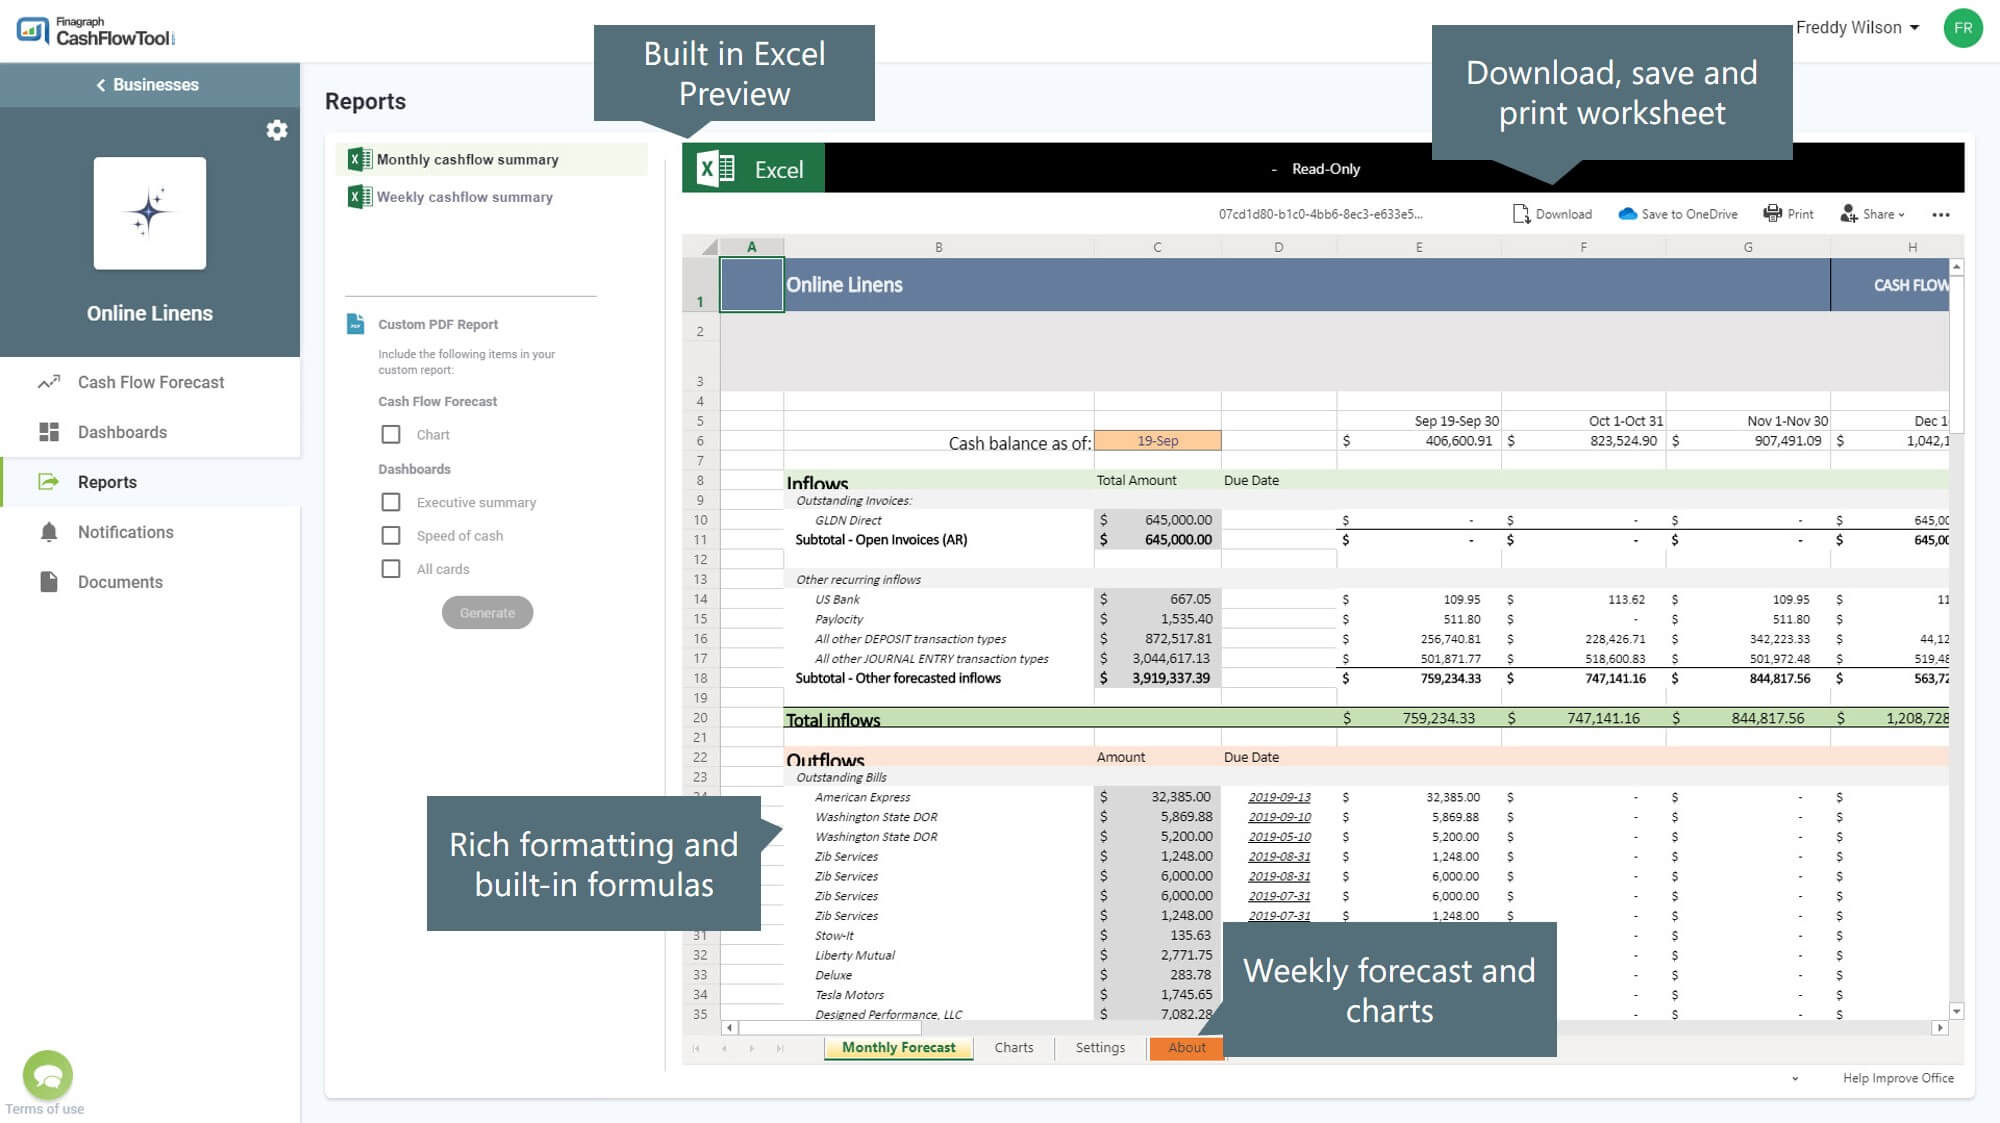Click the Excel icon beside Weekly cashflow summary

(359, 197)
